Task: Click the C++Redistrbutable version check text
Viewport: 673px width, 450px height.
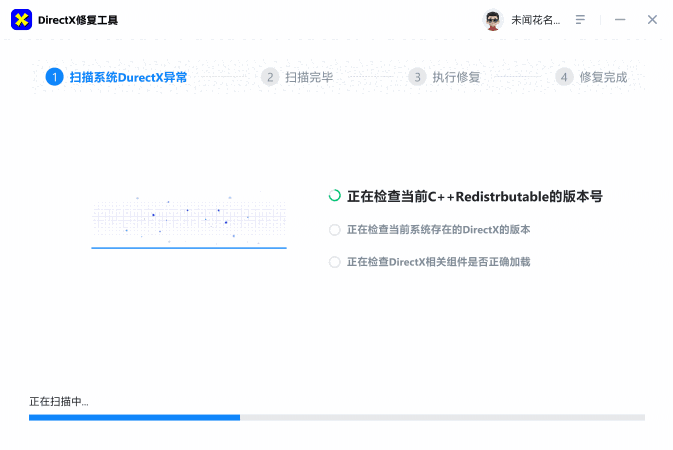Action: point(475,197)
